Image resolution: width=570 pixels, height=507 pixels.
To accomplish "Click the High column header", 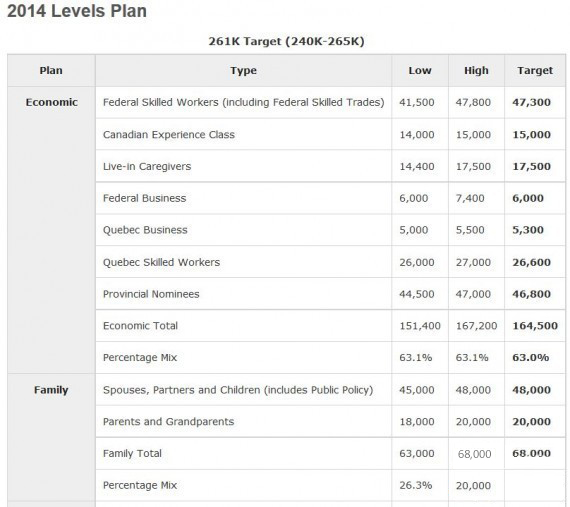I will click(x=476, y=70).
